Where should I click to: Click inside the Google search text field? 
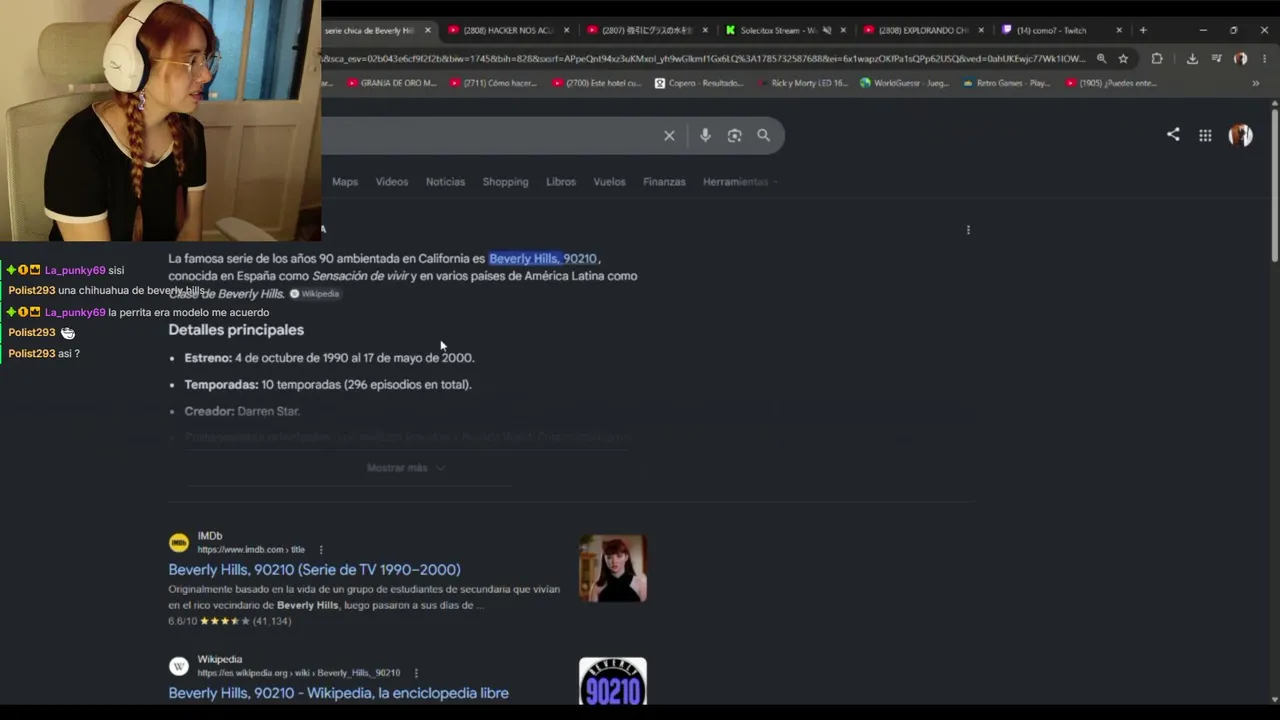(x=488, y=136)
